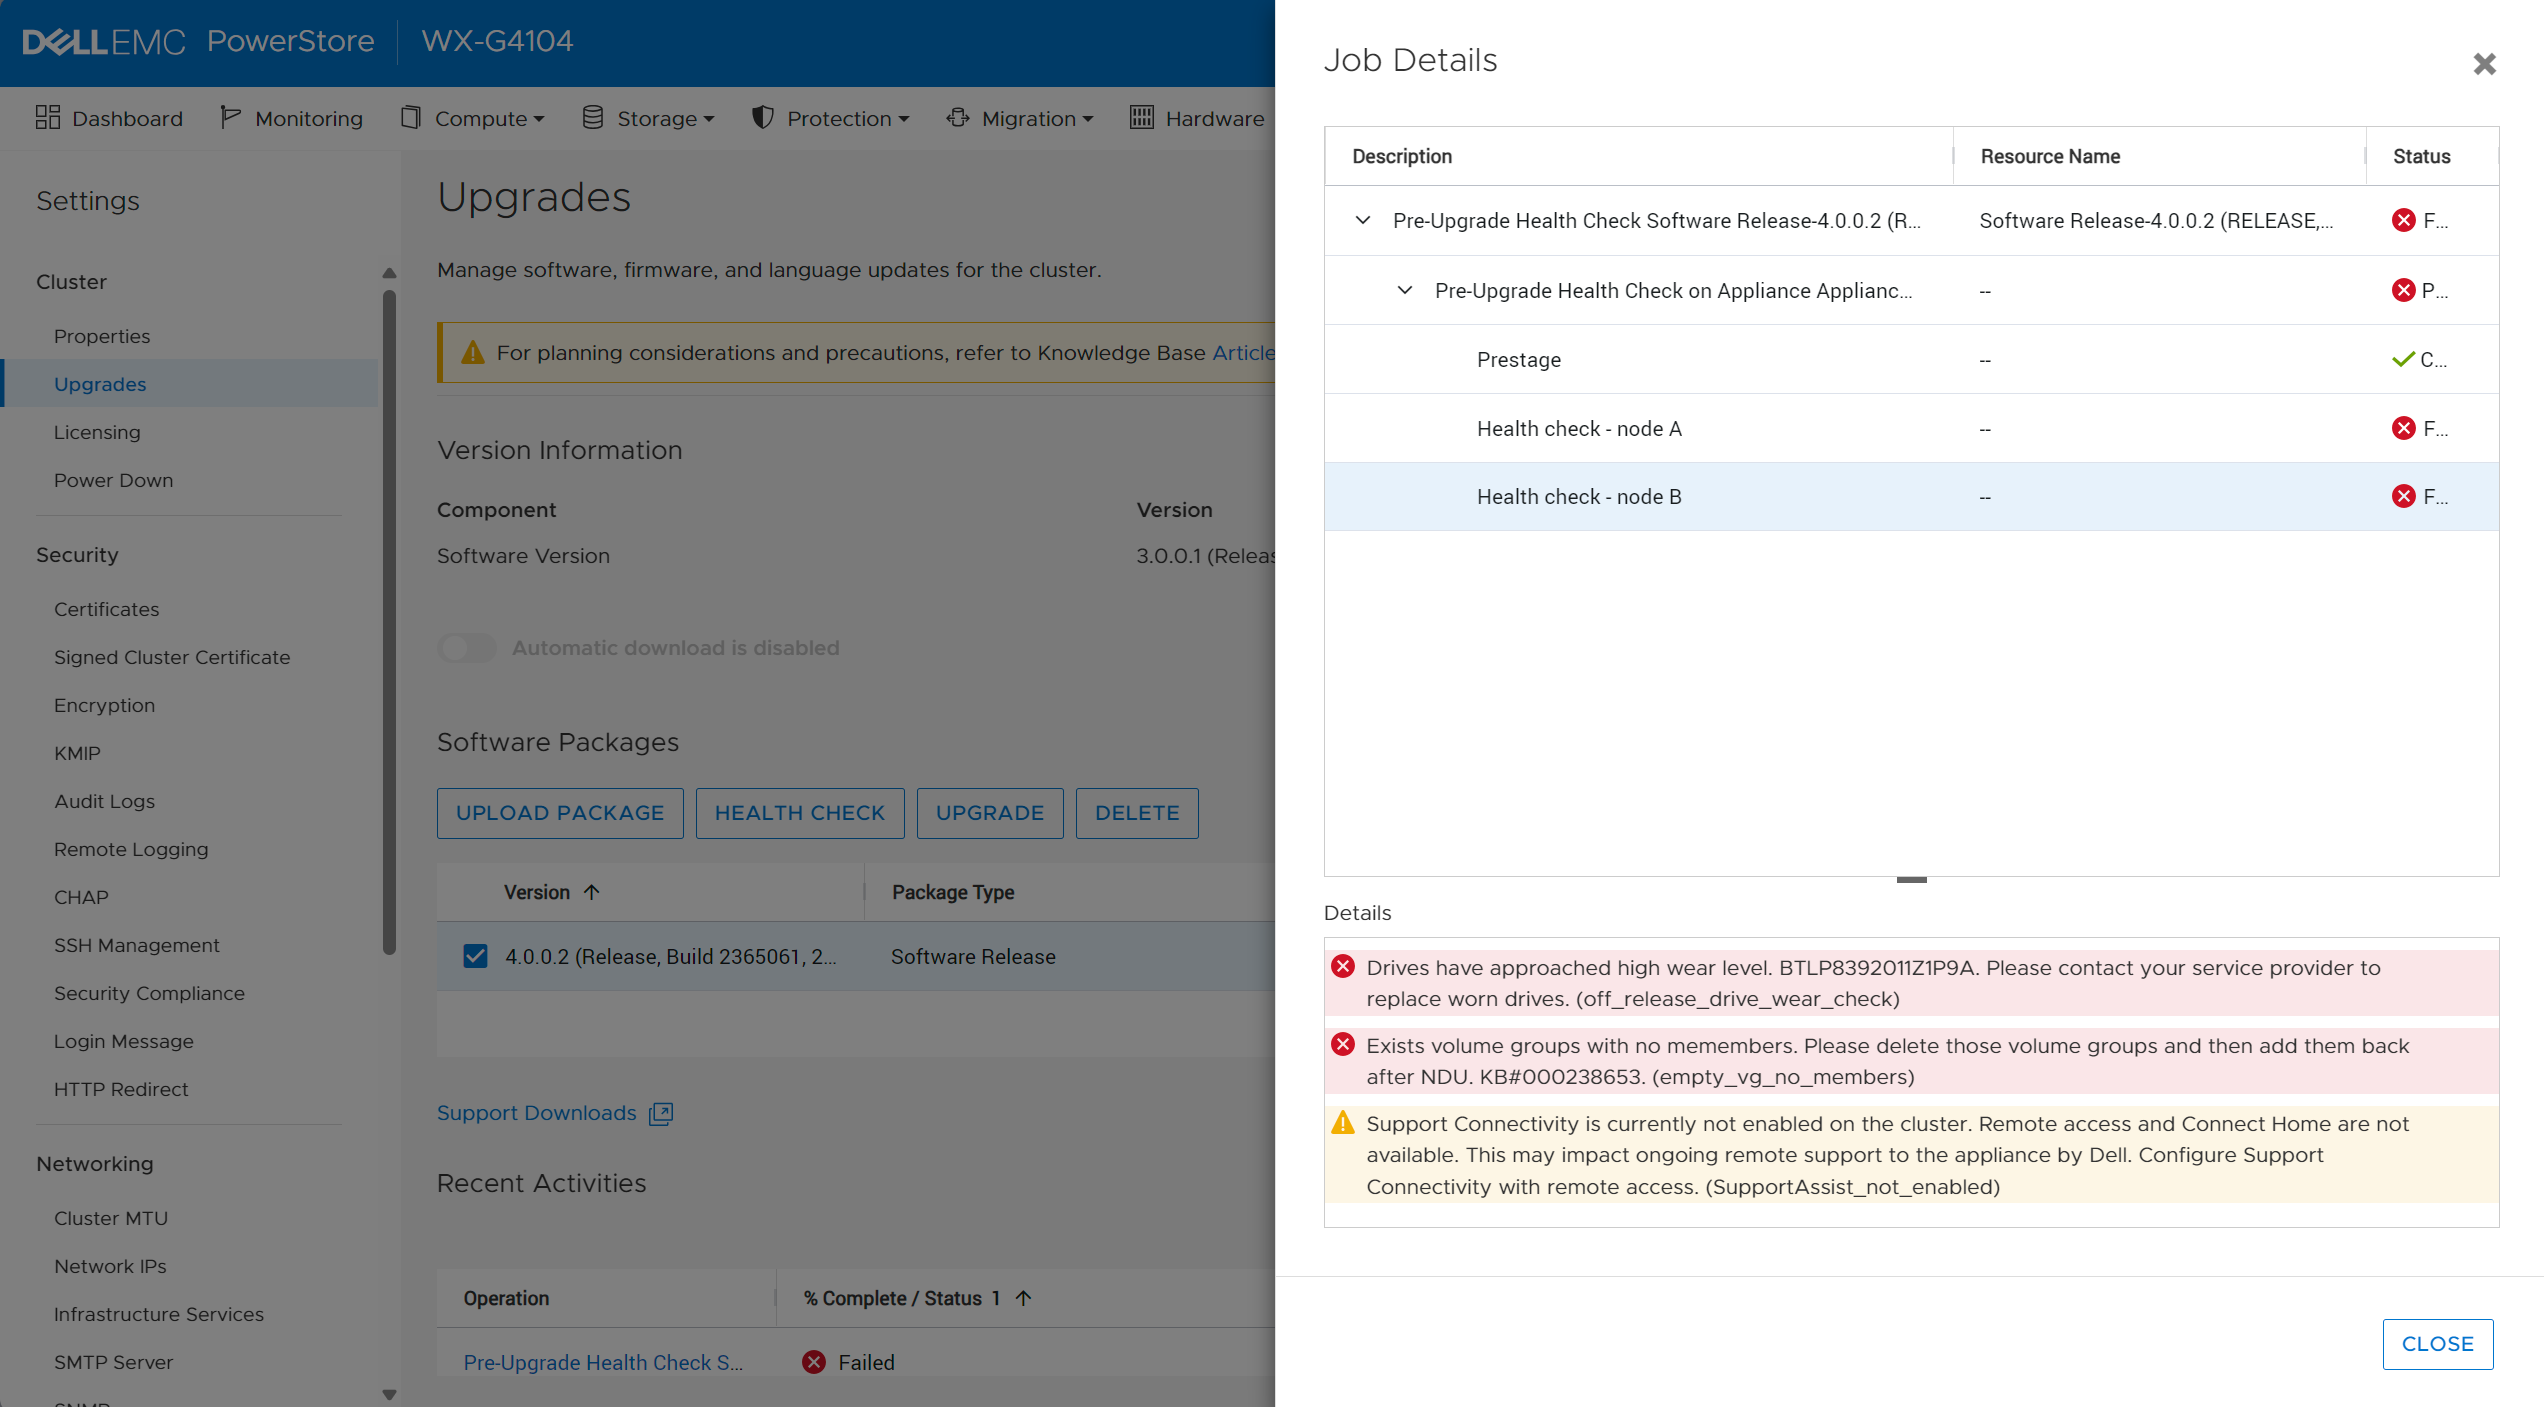Collapse the Pre-Upgrade Health Check Software Release row
The height and width of the screenshot is (1407, 2544).
1363,221
